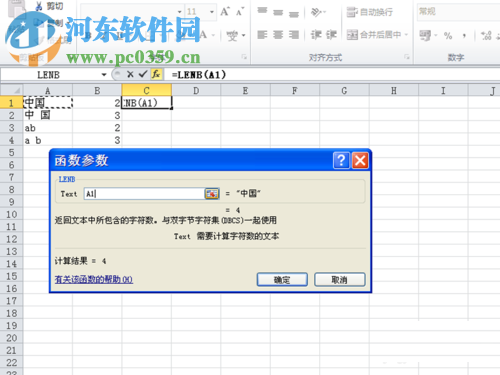Apply Comma Style format
Viewport: 500px width, 375px height.
point(464,35)
